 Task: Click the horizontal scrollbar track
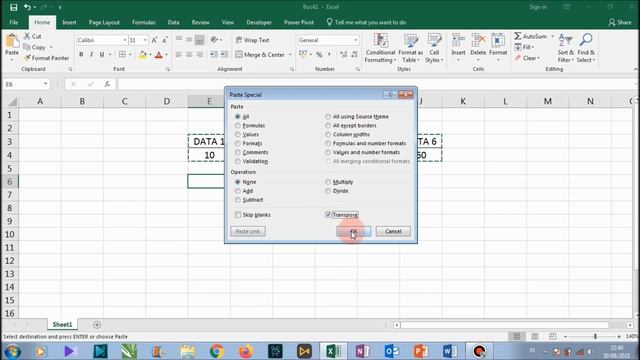coord(505,325)
